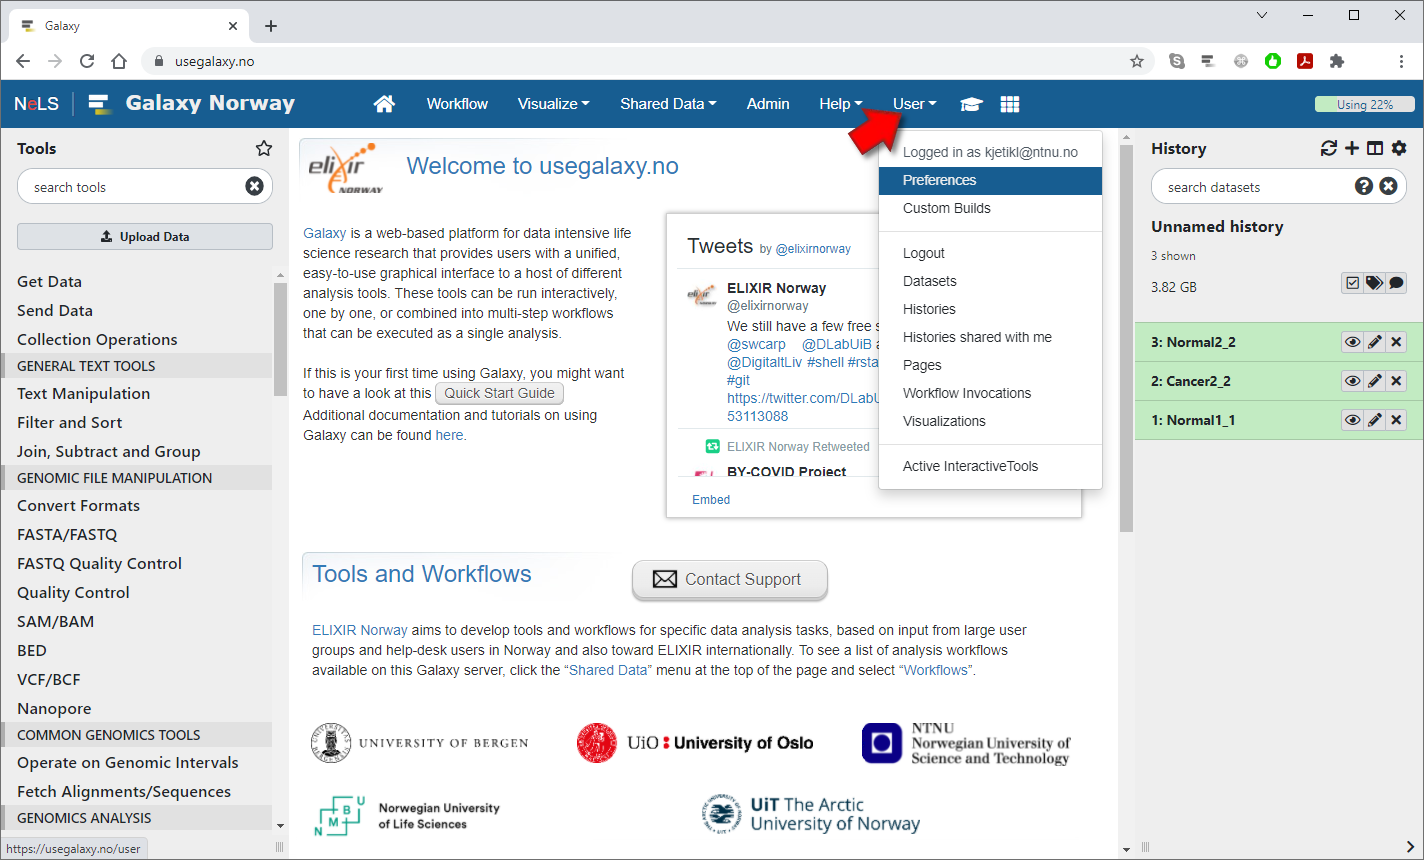Toggle dataset selection checkbox icon in history

(1352, 283)
